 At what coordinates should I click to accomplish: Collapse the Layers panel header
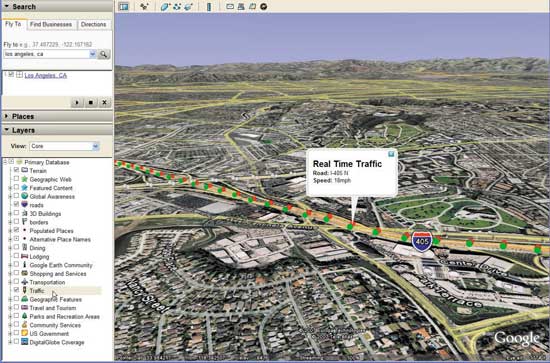(x=57, y=130)
